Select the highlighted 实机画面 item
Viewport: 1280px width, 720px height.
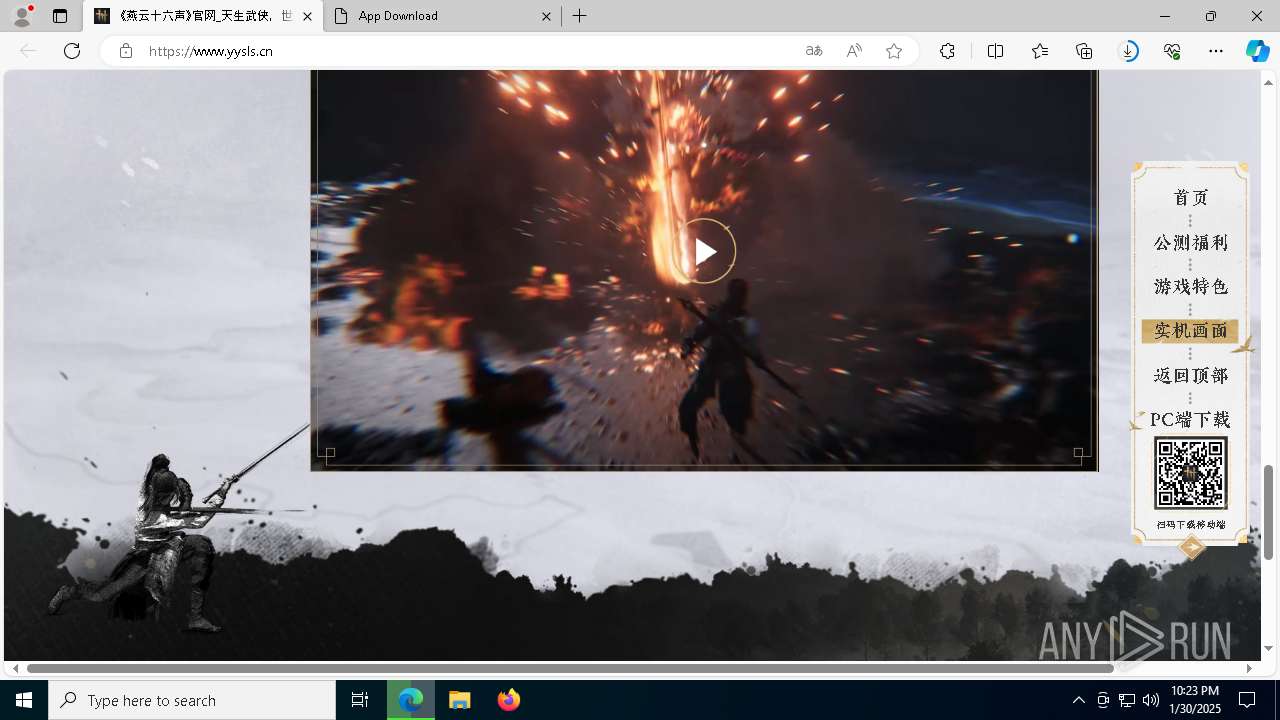[1190, 331]
